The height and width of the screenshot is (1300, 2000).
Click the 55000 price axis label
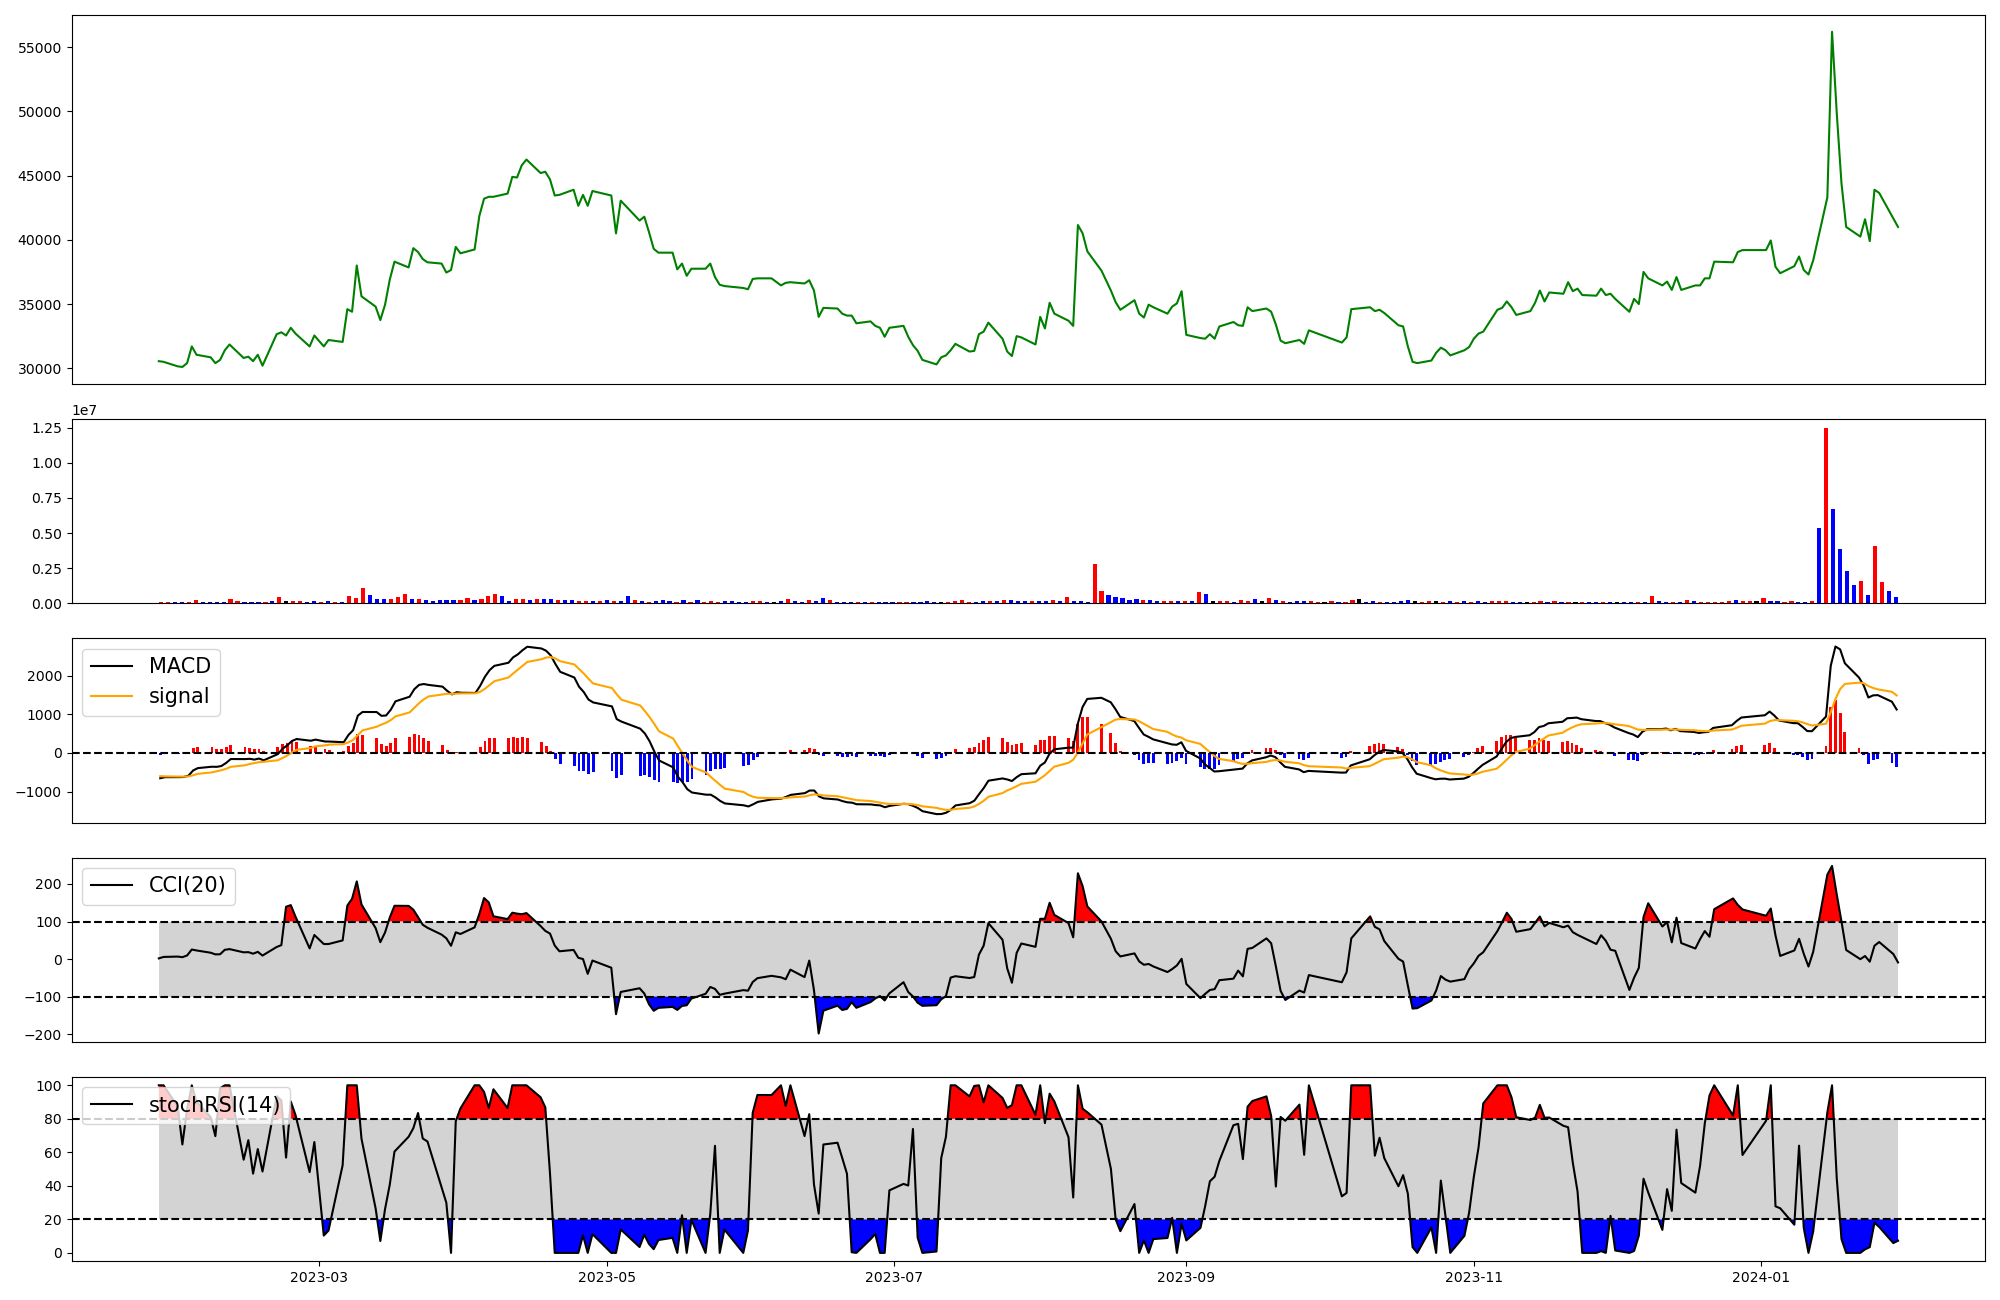[x=40, y=48]
